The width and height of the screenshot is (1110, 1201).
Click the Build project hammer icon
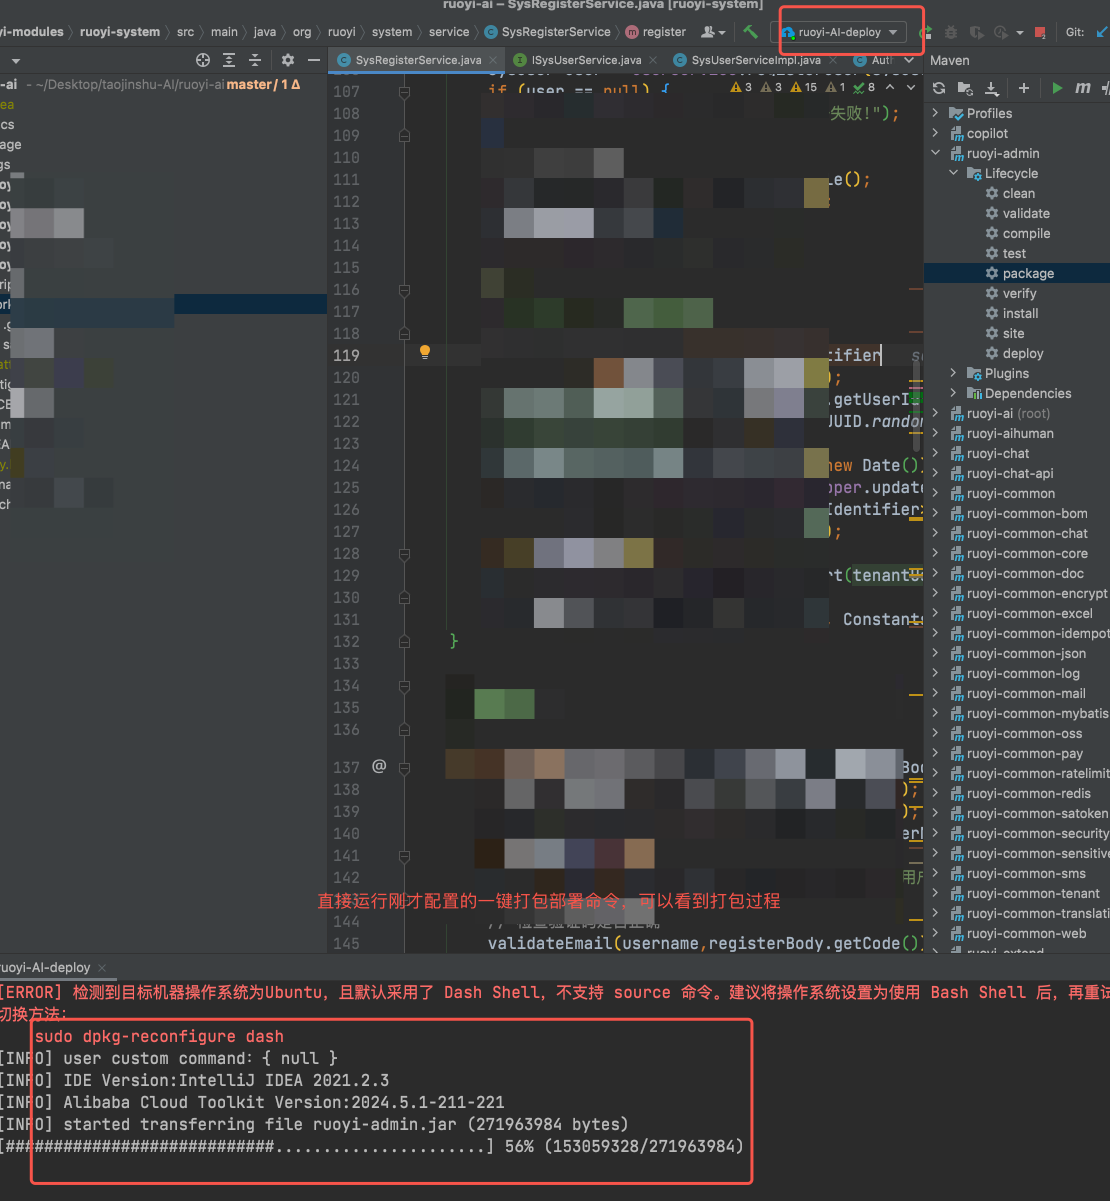pyautogui.click(x=751, y=32)
